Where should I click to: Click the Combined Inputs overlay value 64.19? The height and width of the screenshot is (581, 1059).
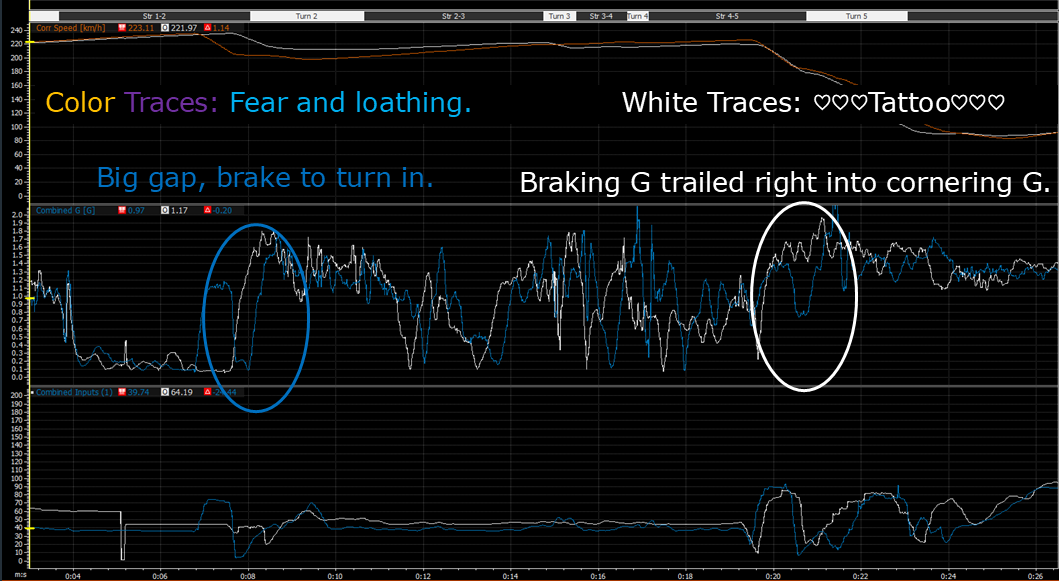coord(182,392)
